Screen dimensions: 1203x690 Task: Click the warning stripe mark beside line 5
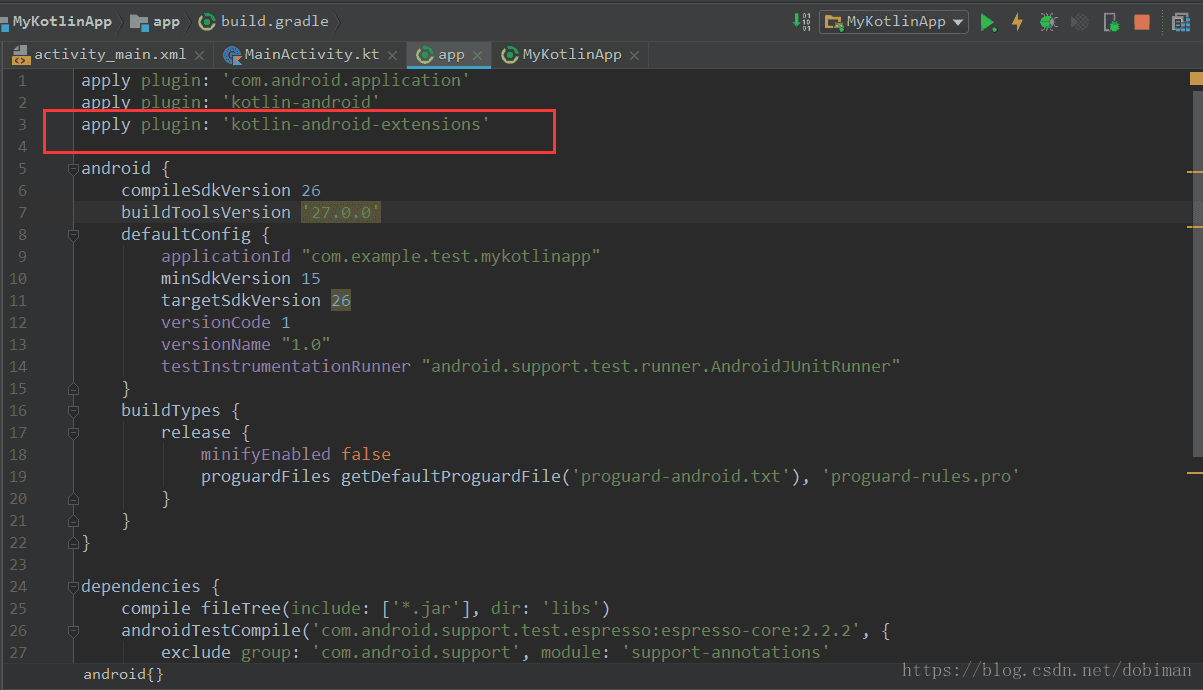point(1195,172)
